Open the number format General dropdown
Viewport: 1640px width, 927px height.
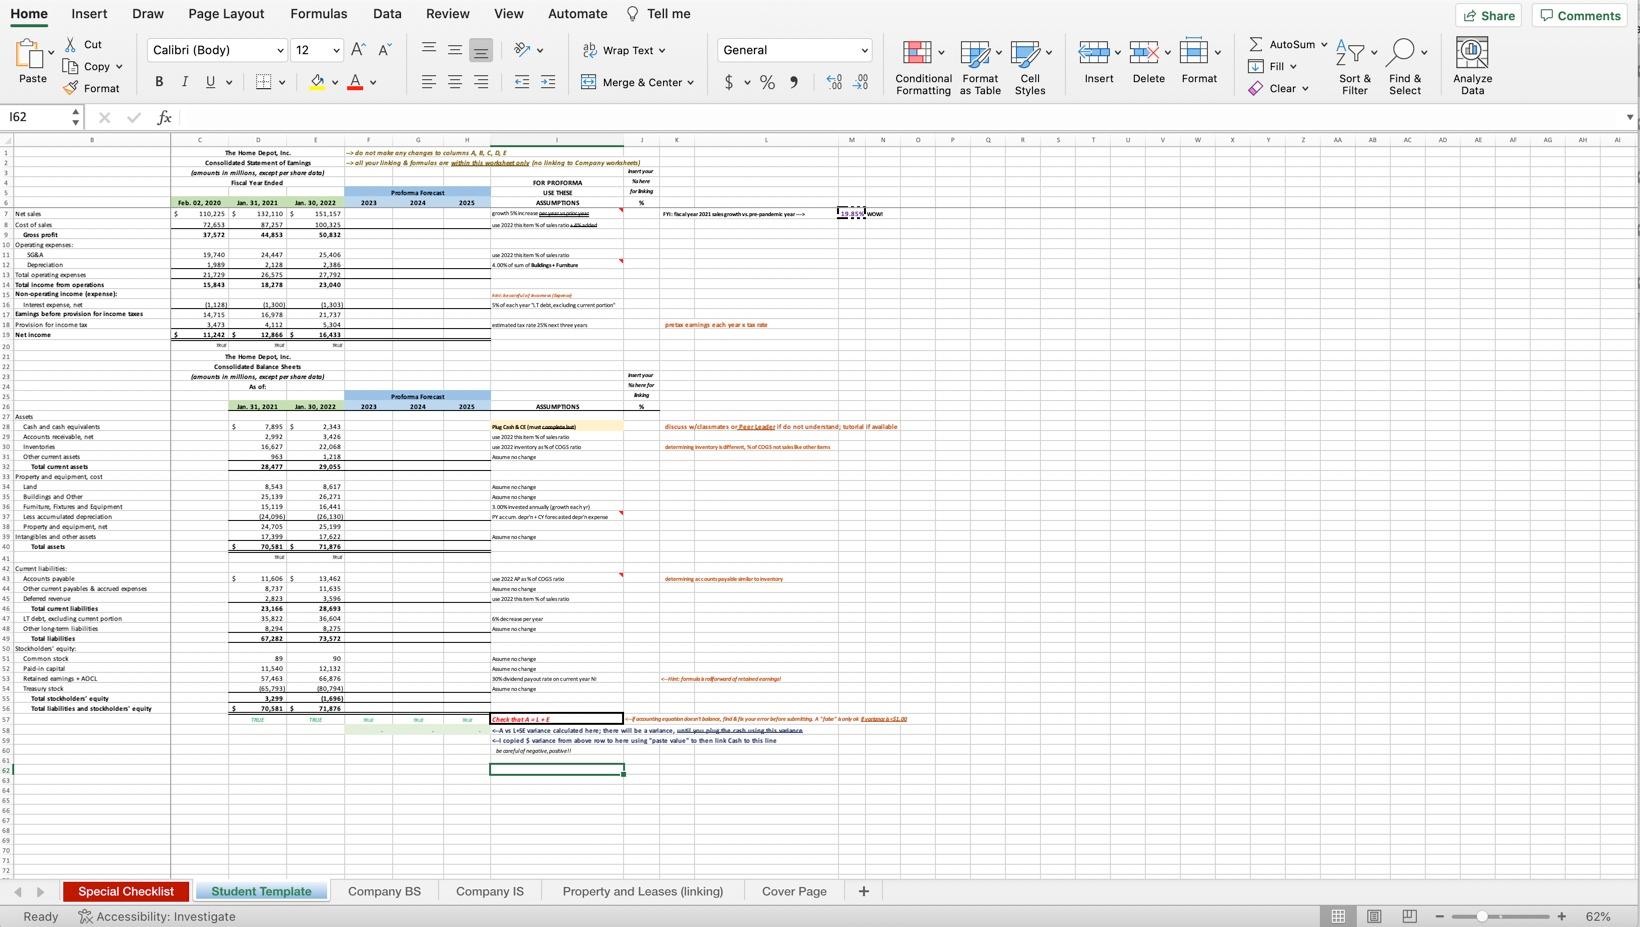[x=864, y=51]
